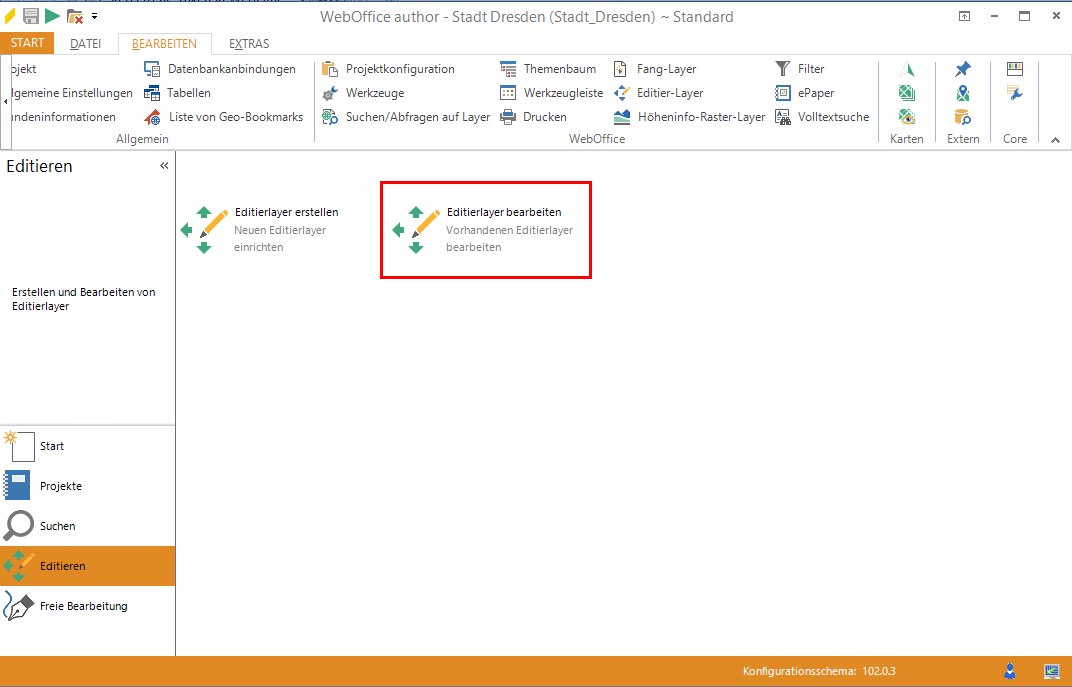Click the save icon in quick access toolbar

31,16
